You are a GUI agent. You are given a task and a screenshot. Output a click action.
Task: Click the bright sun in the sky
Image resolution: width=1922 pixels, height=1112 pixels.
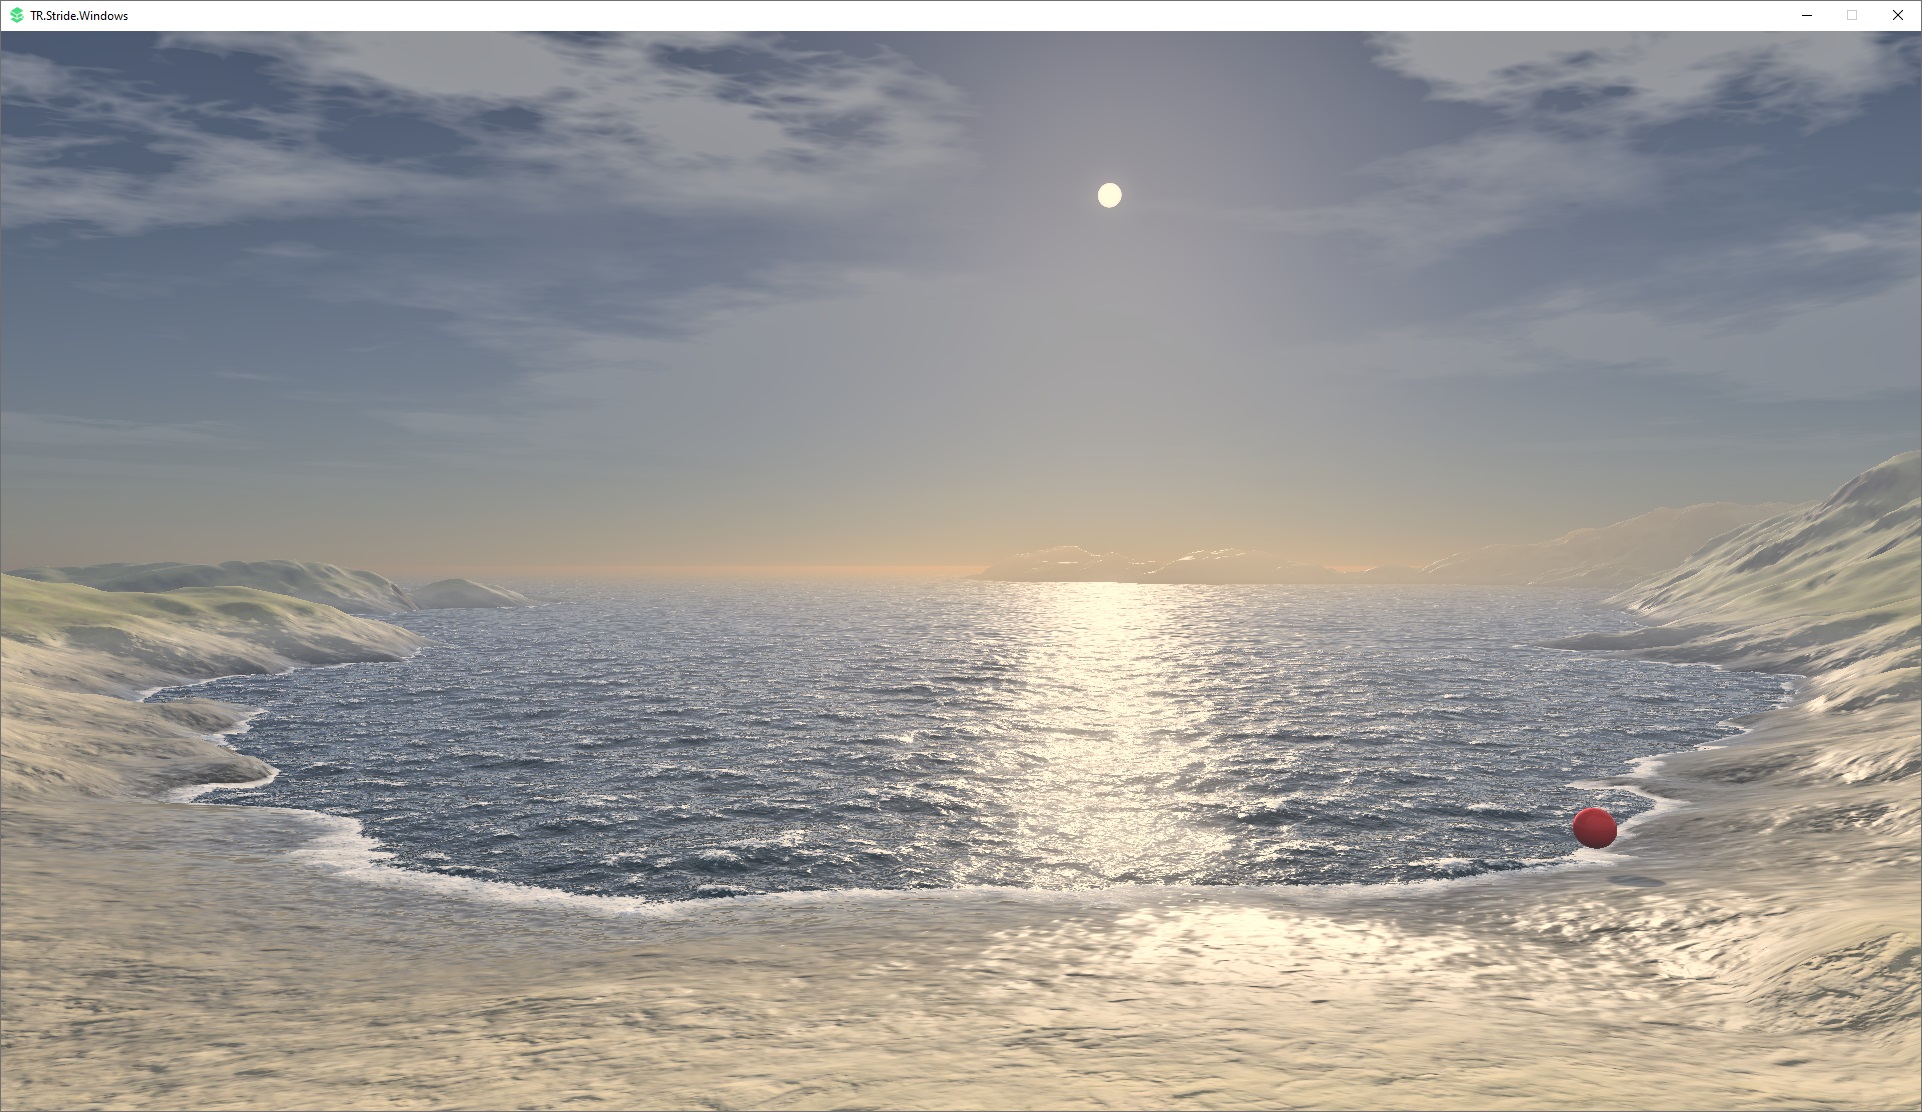(1109, 195)
